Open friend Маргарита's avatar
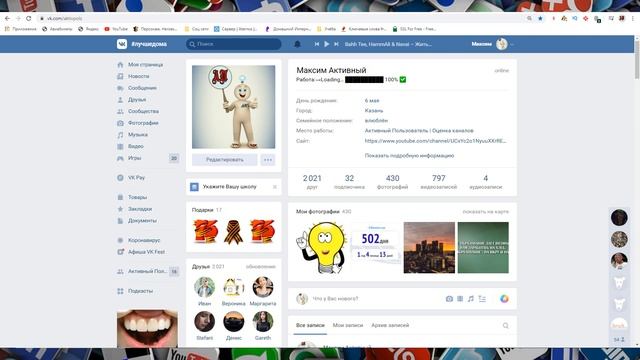640x360 pixels. [262, 287]
